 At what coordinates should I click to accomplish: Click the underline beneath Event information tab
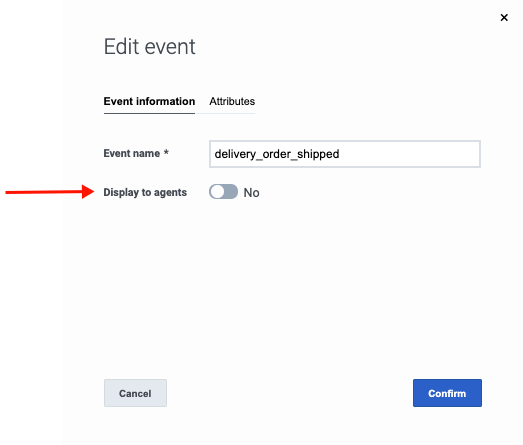149,113
